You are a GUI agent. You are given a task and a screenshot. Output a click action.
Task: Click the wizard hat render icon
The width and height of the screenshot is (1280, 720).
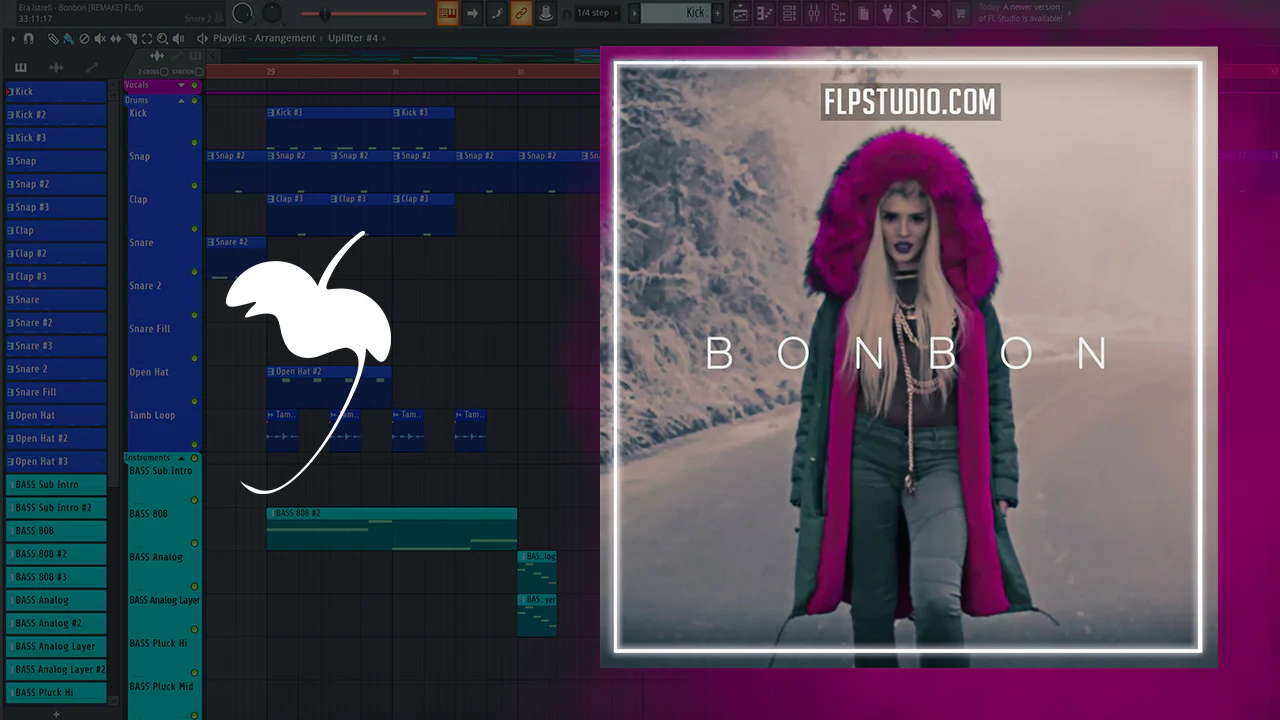pos(545,13)
